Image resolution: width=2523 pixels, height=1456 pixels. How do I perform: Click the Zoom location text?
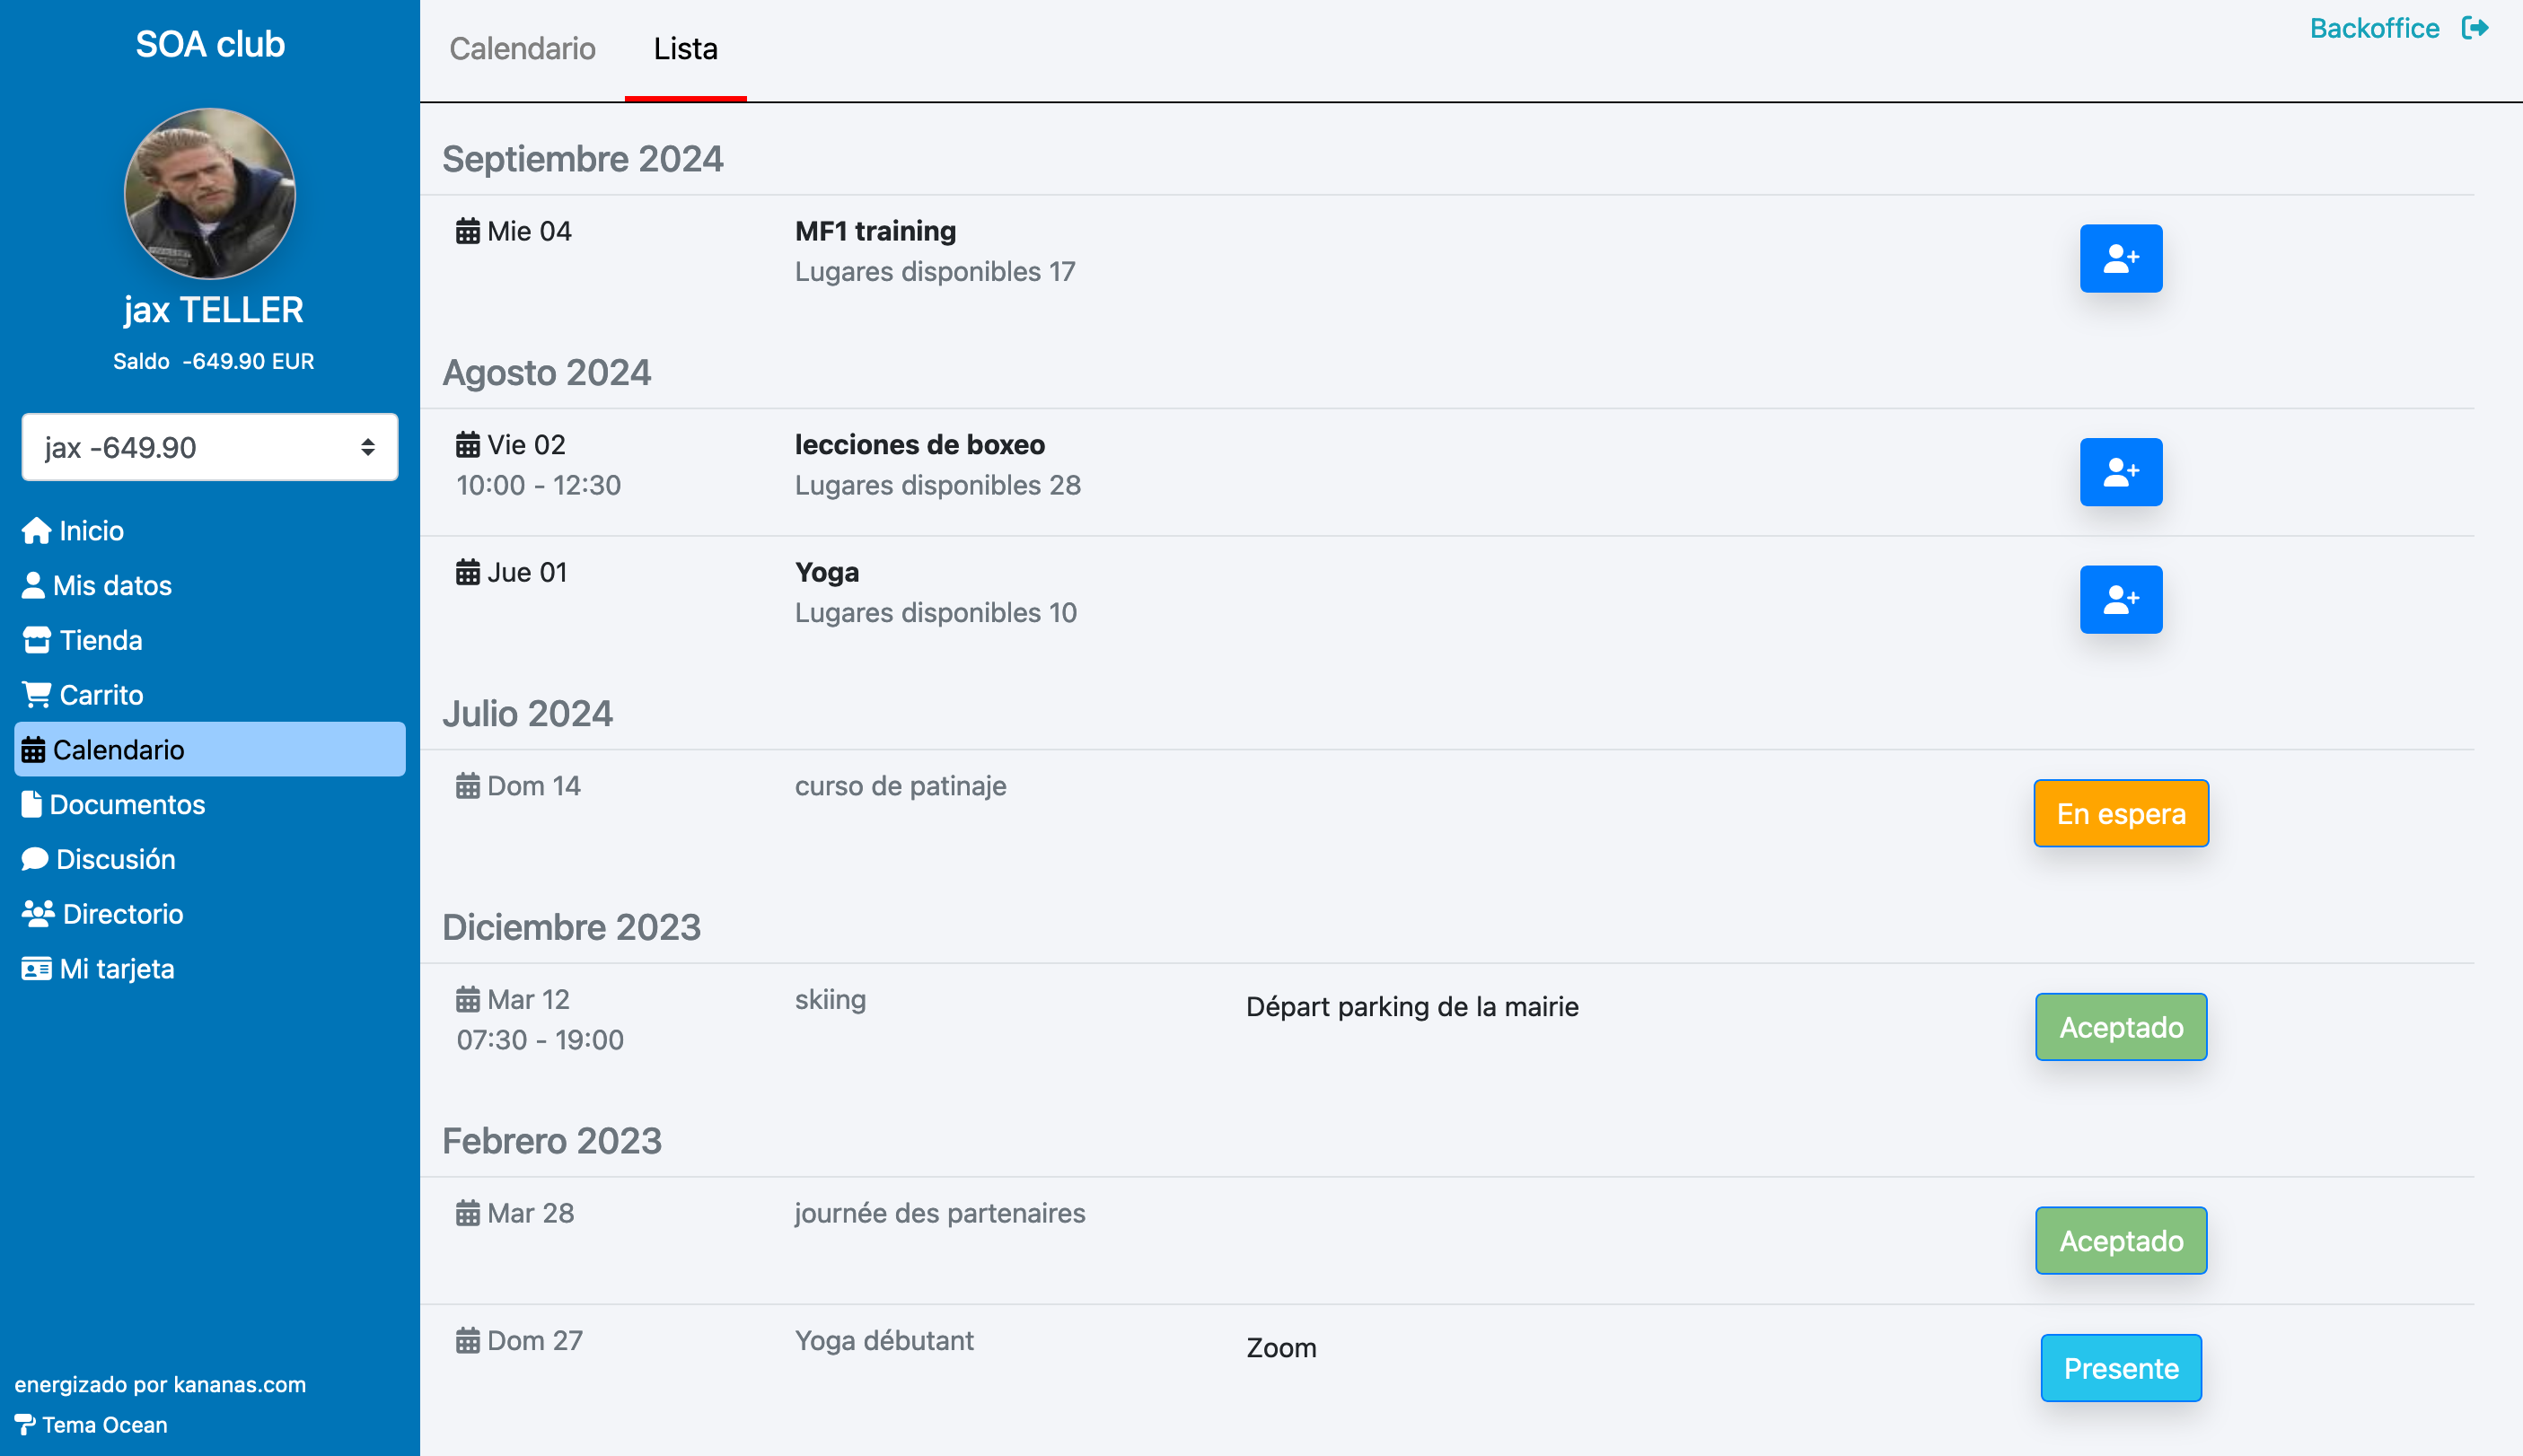(1281, 1348)
